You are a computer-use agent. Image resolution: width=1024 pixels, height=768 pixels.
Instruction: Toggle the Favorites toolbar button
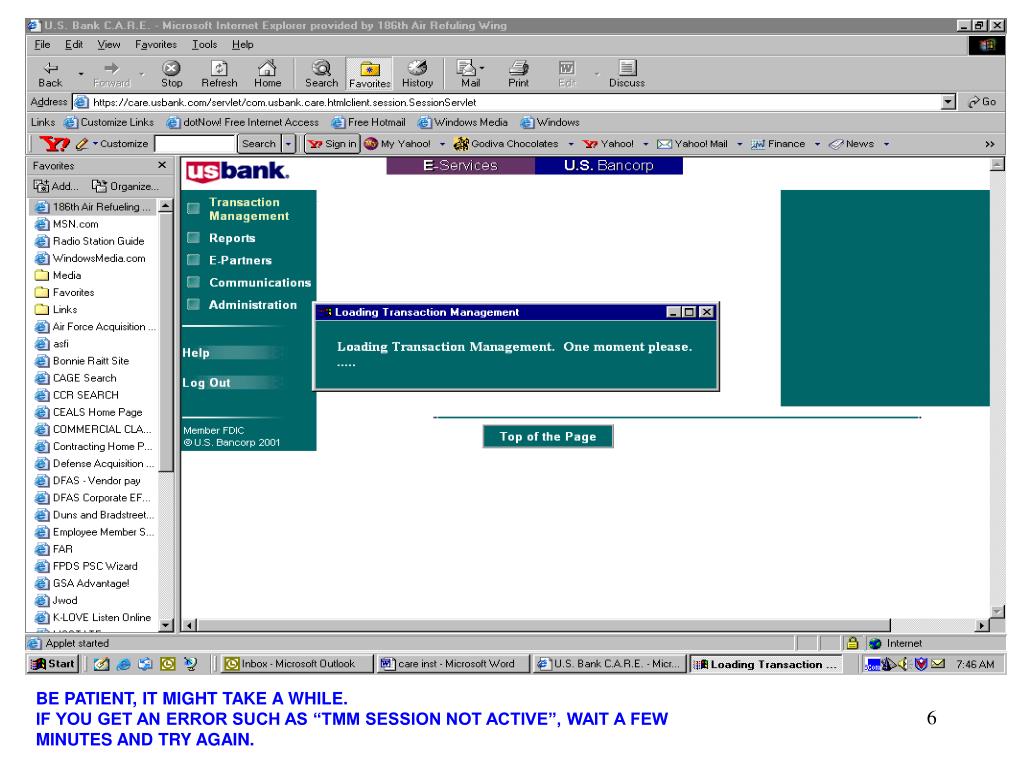click(x=370, y=74)
